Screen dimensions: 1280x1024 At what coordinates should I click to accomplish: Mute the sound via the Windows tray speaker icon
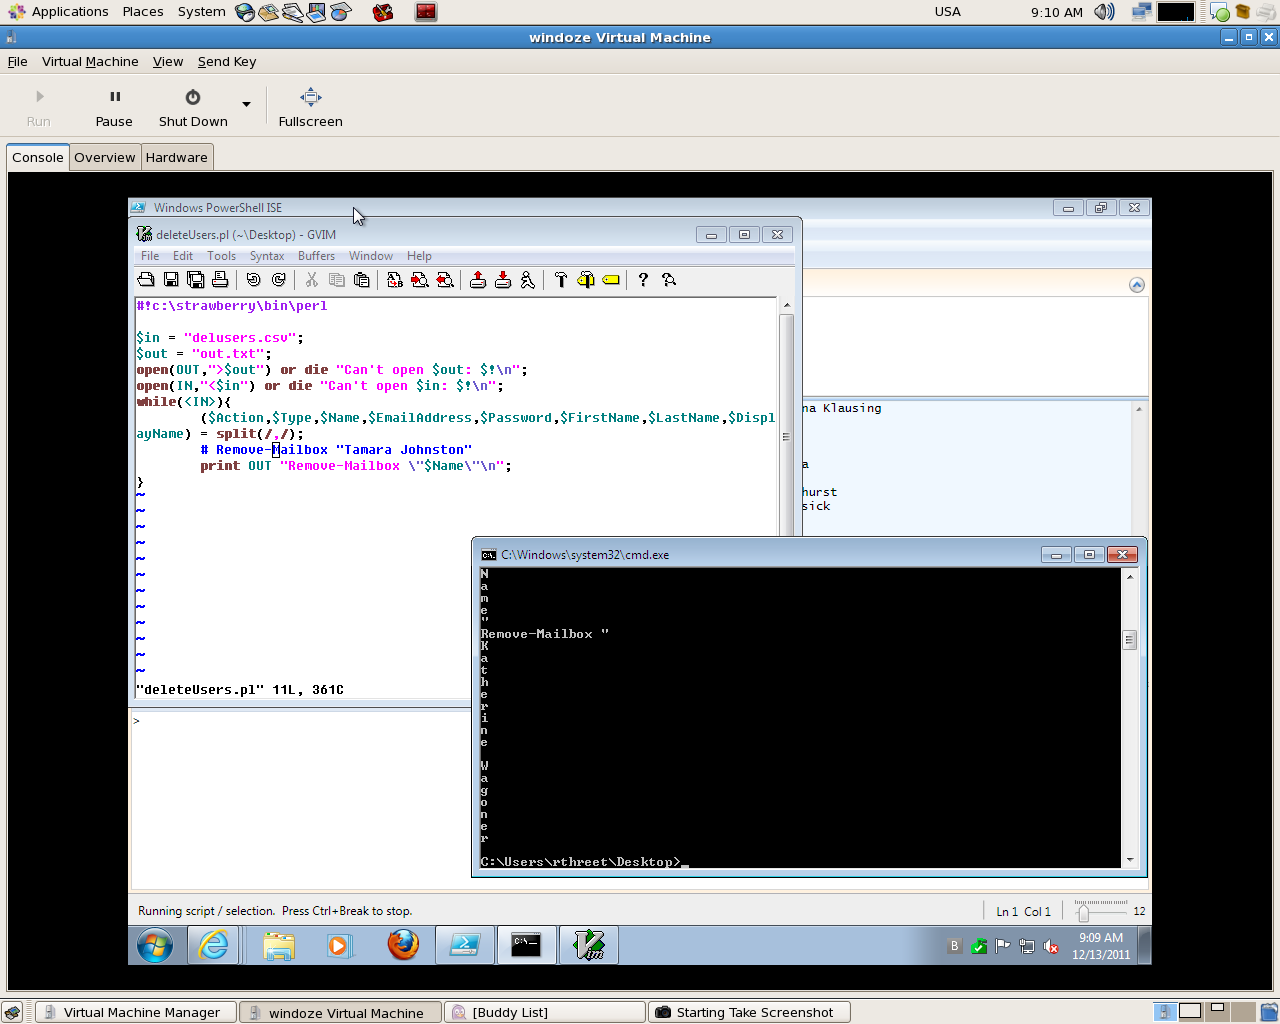[x=1051, y=946]
